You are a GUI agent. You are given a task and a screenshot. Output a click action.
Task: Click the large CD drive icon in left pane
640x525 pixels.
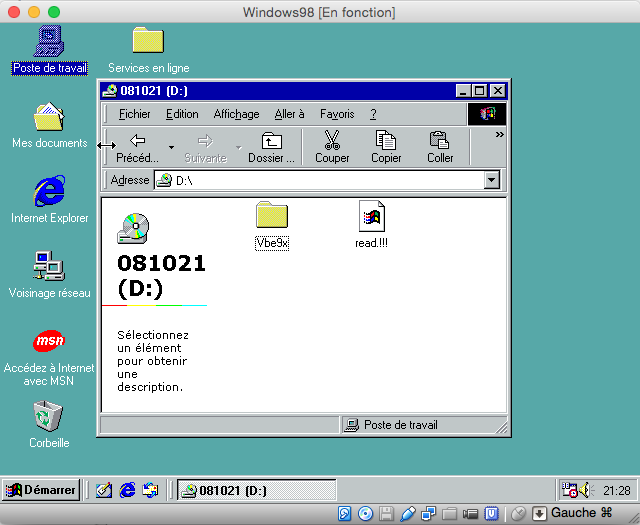click(133, 229)
